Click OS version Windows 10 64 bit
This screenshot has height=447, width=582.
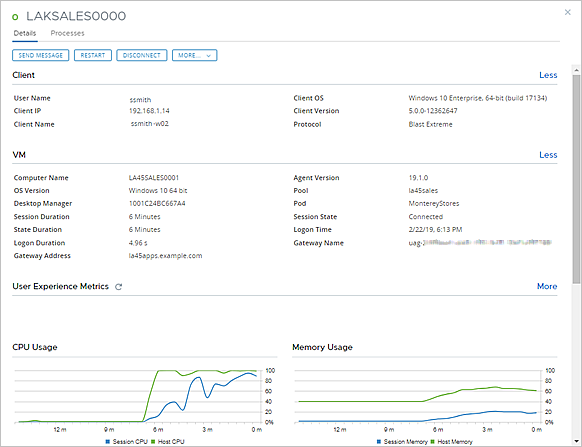tap(158, 190)
